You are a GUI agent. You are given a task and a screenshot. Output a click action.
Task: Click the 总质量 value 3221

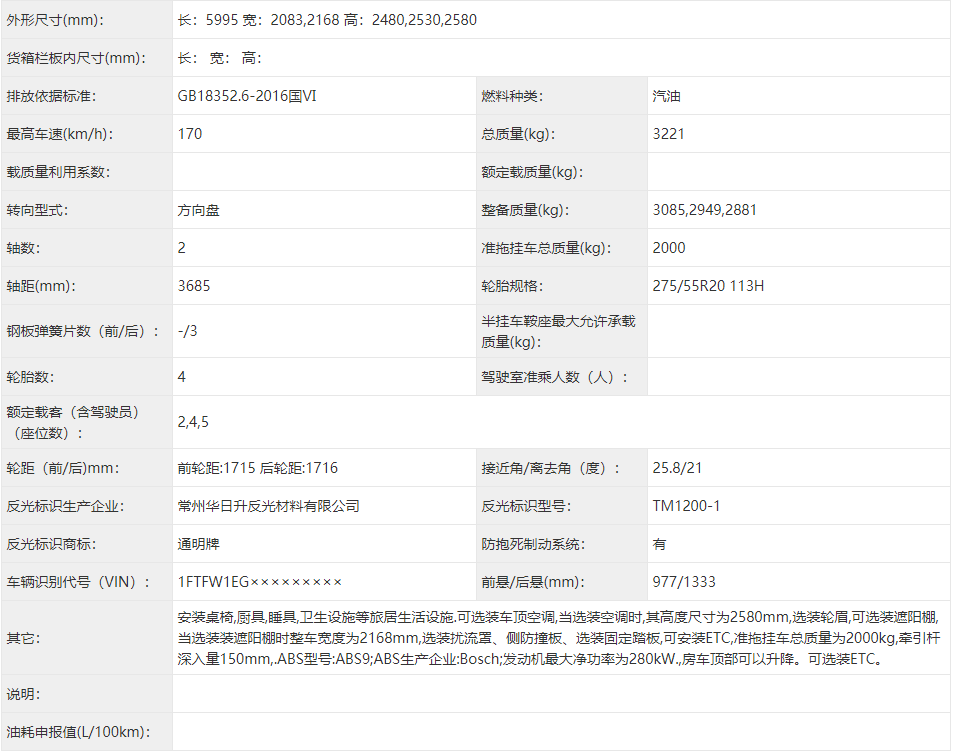(668, 134)
